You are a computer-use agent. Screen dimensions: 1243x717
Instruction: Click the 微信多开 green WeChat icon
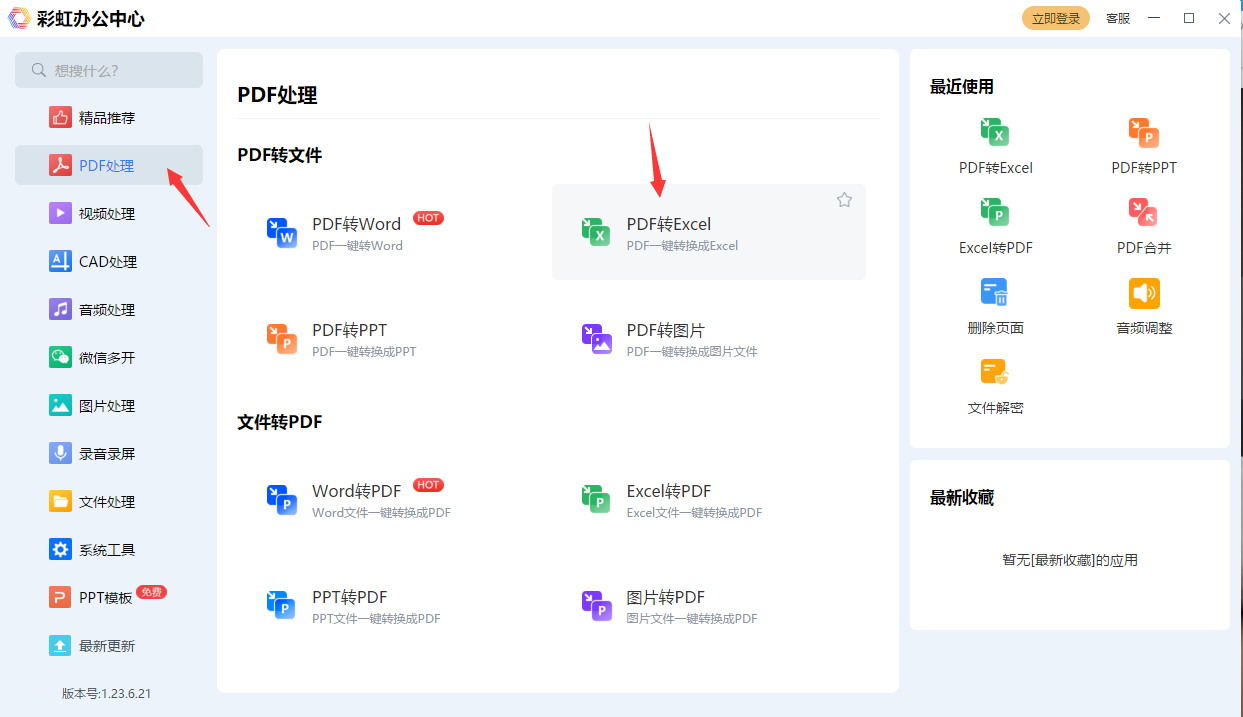60,358
